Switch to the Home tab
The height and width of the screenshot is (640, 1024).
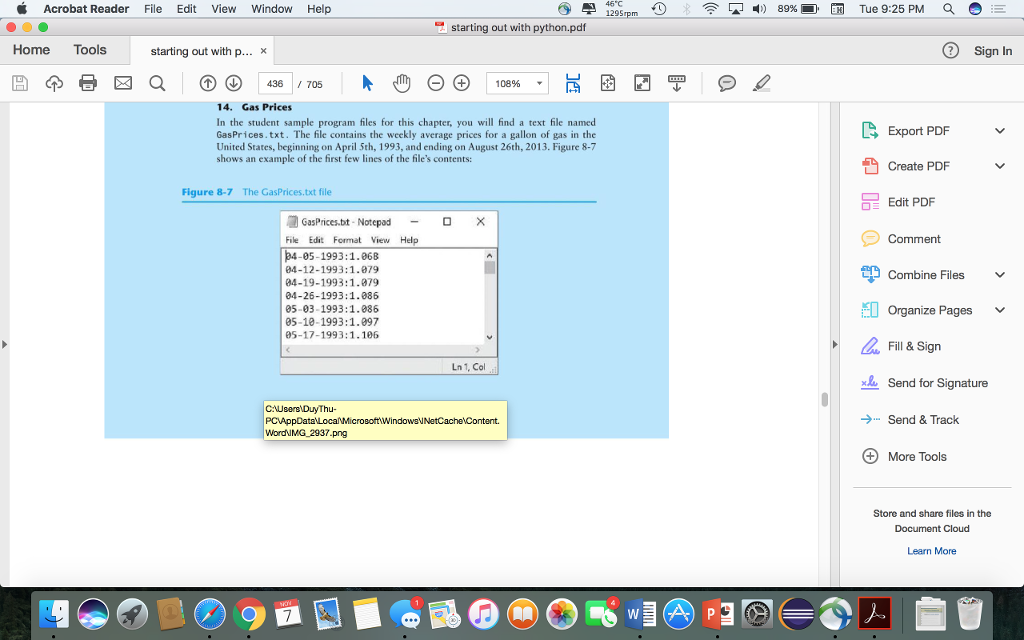(30, 49)
